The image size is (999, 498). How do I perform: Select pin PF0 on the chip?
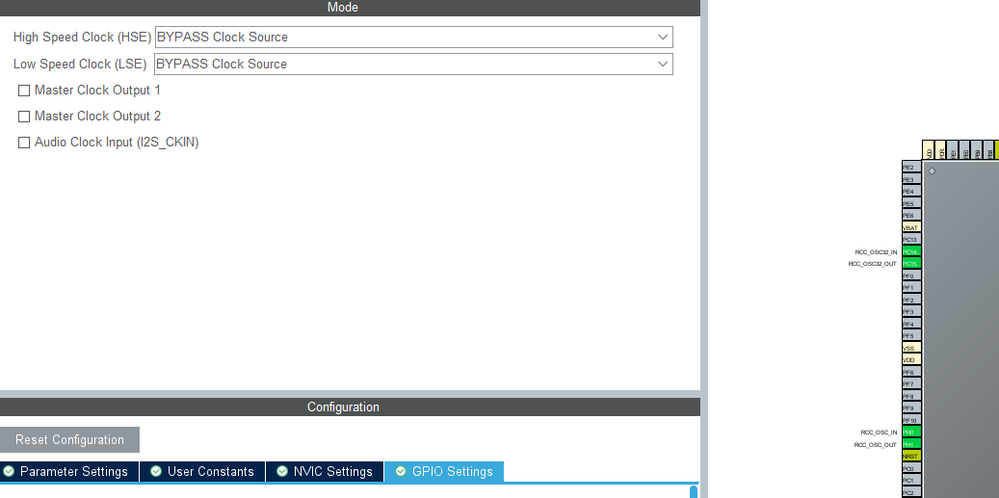coord(912,276)
